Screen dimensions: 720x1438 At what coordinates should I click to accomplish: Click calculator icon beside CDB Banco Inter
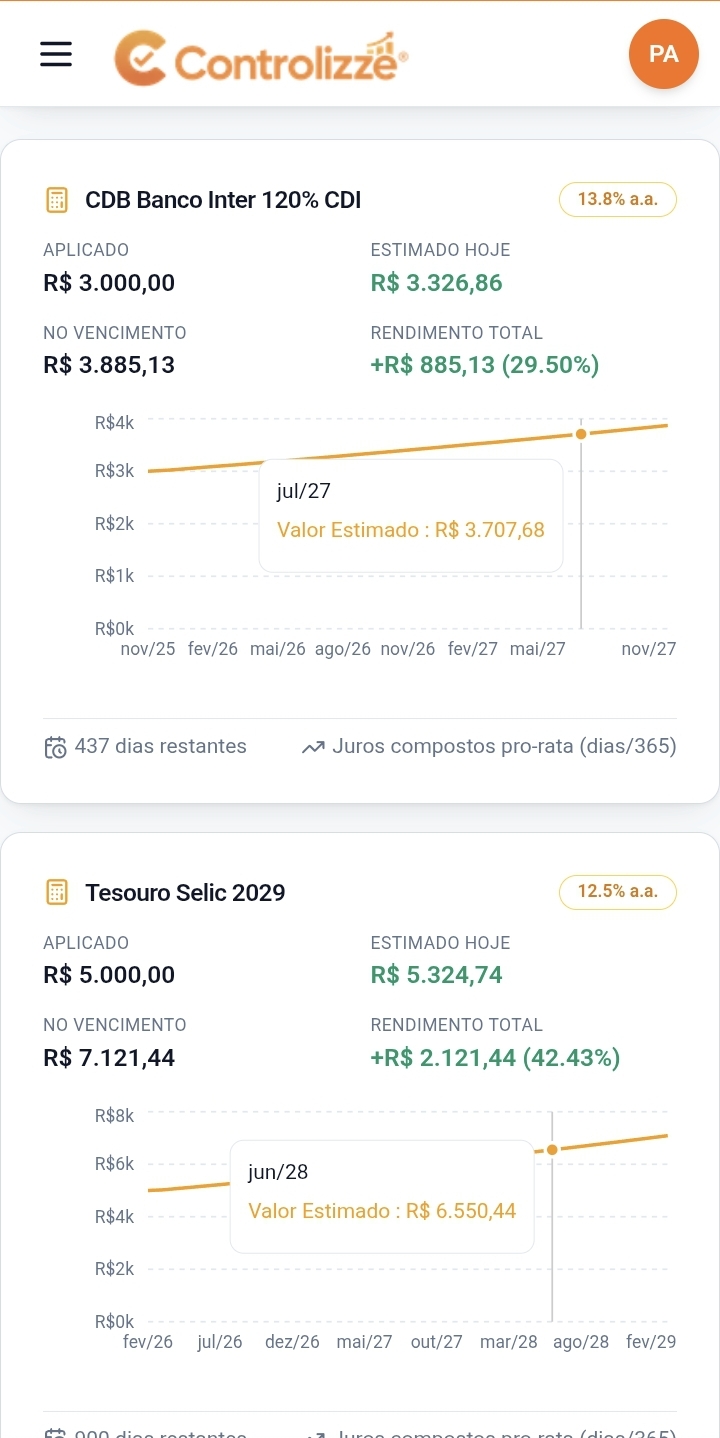[x=57, y=200]
